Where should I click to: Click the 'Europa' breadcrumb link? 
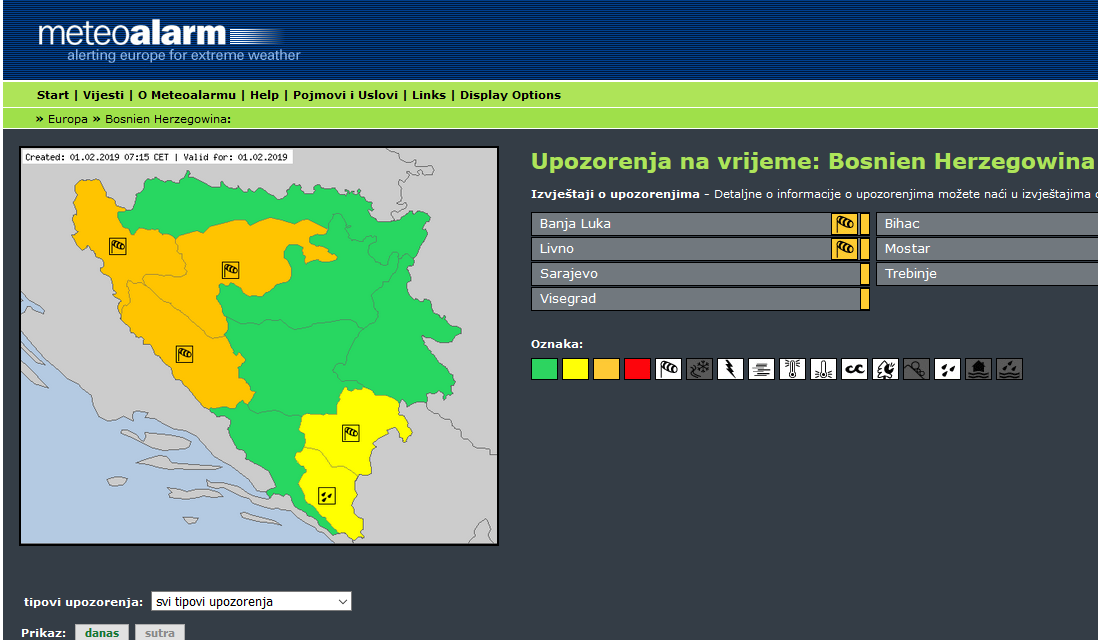68,119
